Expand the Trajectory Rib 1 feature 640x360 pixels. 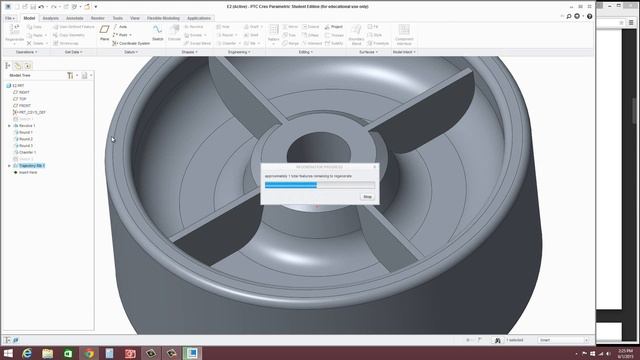[9, 166]
